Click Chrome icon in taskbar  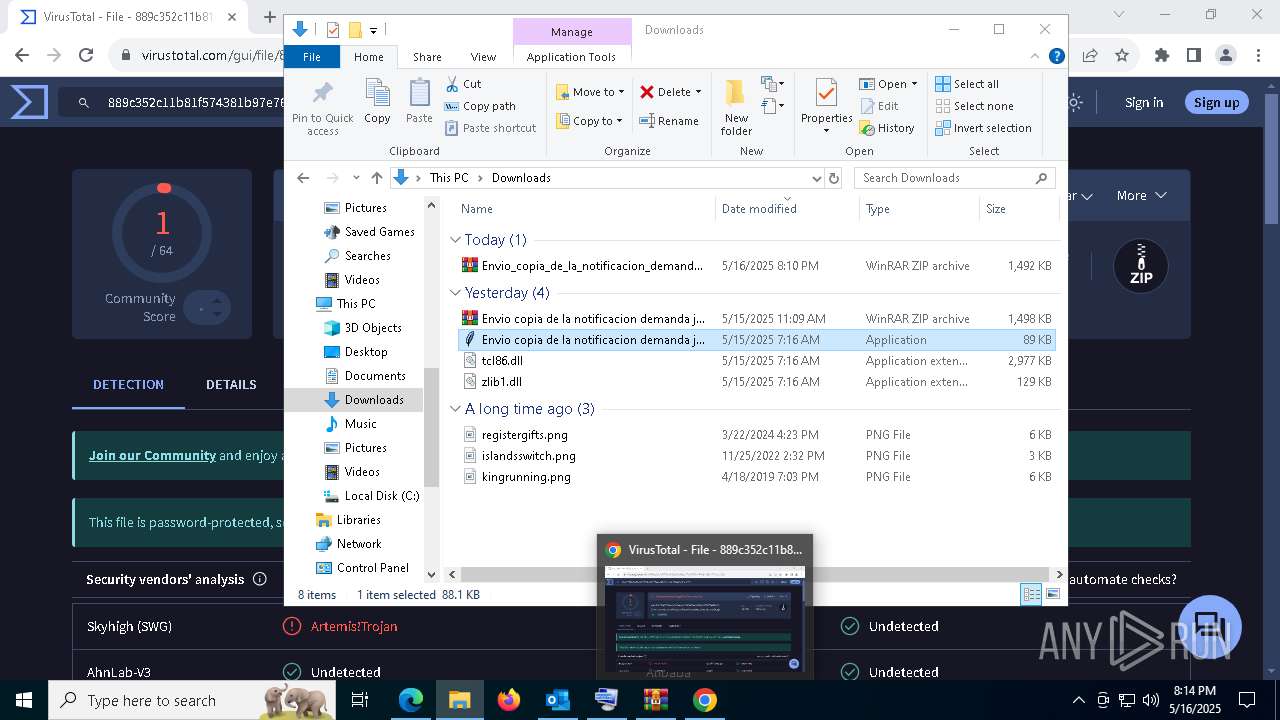pyautogui.click(x=705, y=700)
